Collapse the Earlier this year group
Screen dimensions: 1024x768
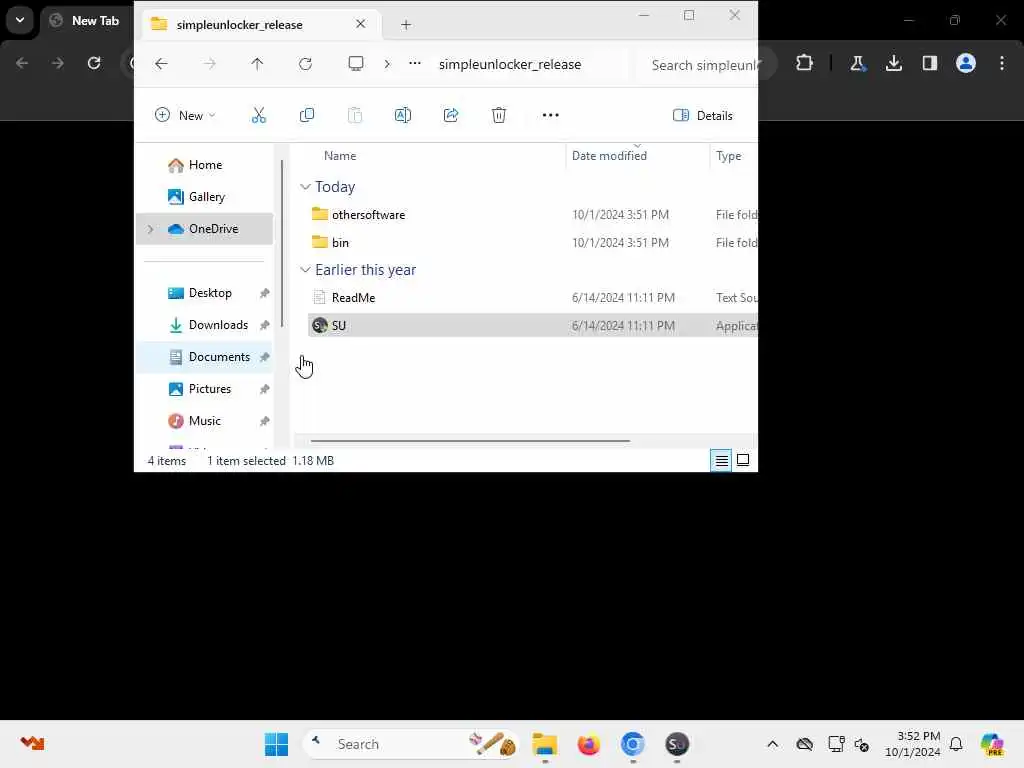305,270
